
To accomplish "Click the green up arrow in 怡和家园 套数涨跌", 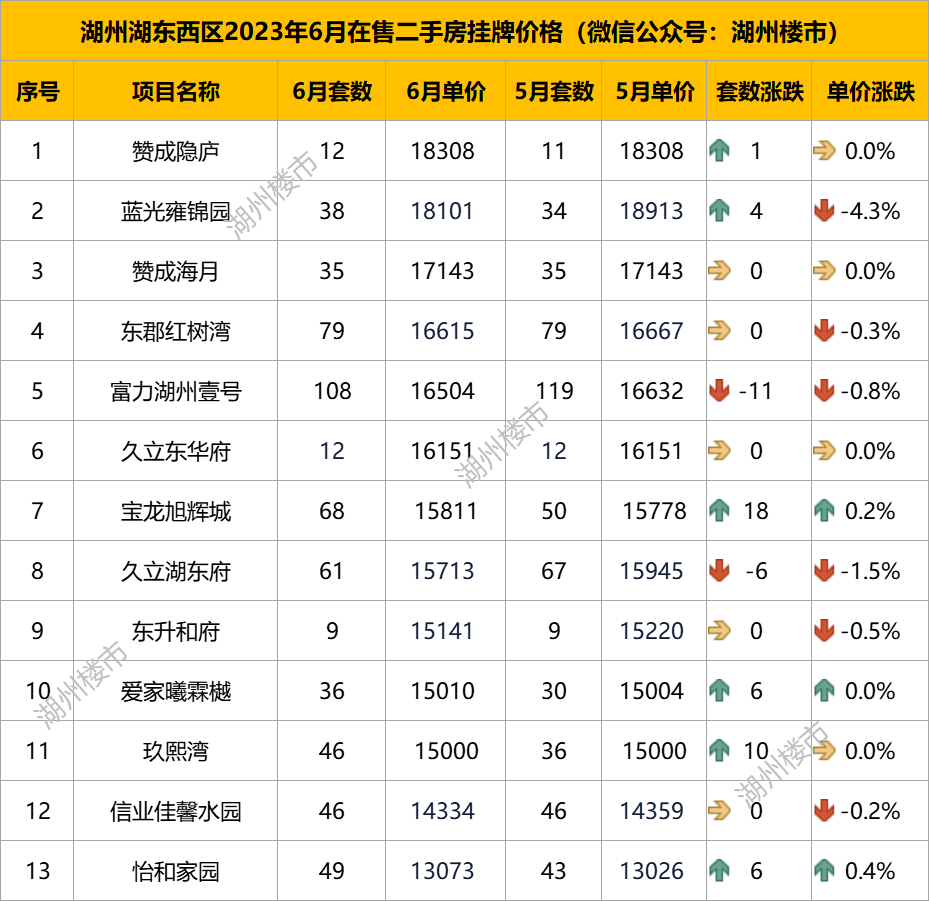I will [719, 871].
